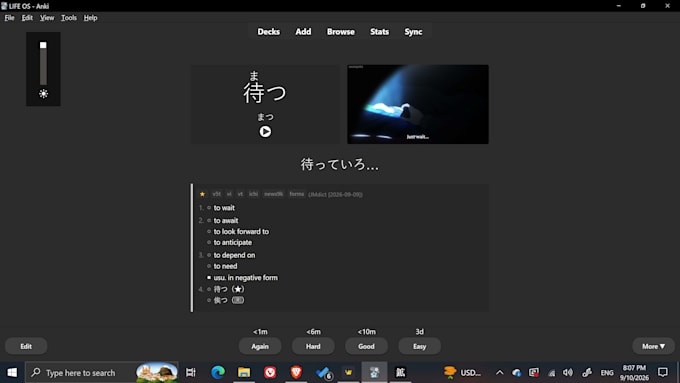Click the link tray icon

(587, 372)
